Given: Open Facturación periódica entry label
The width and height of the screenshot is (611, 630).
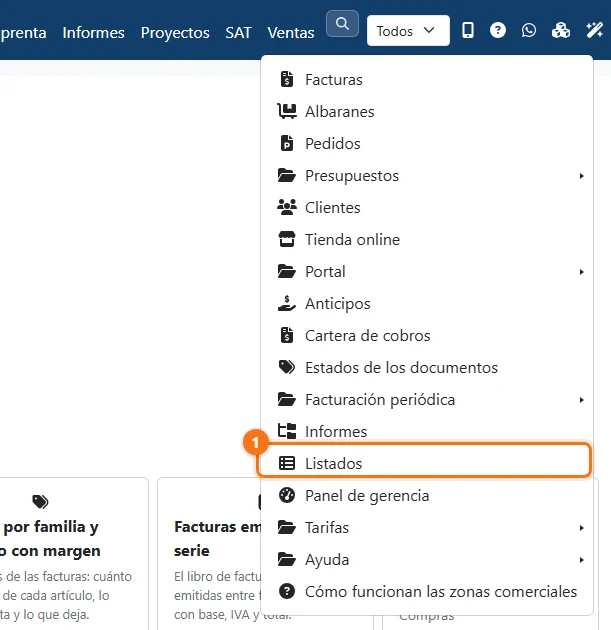Looking at the screenshot, I should pos(380,400).
